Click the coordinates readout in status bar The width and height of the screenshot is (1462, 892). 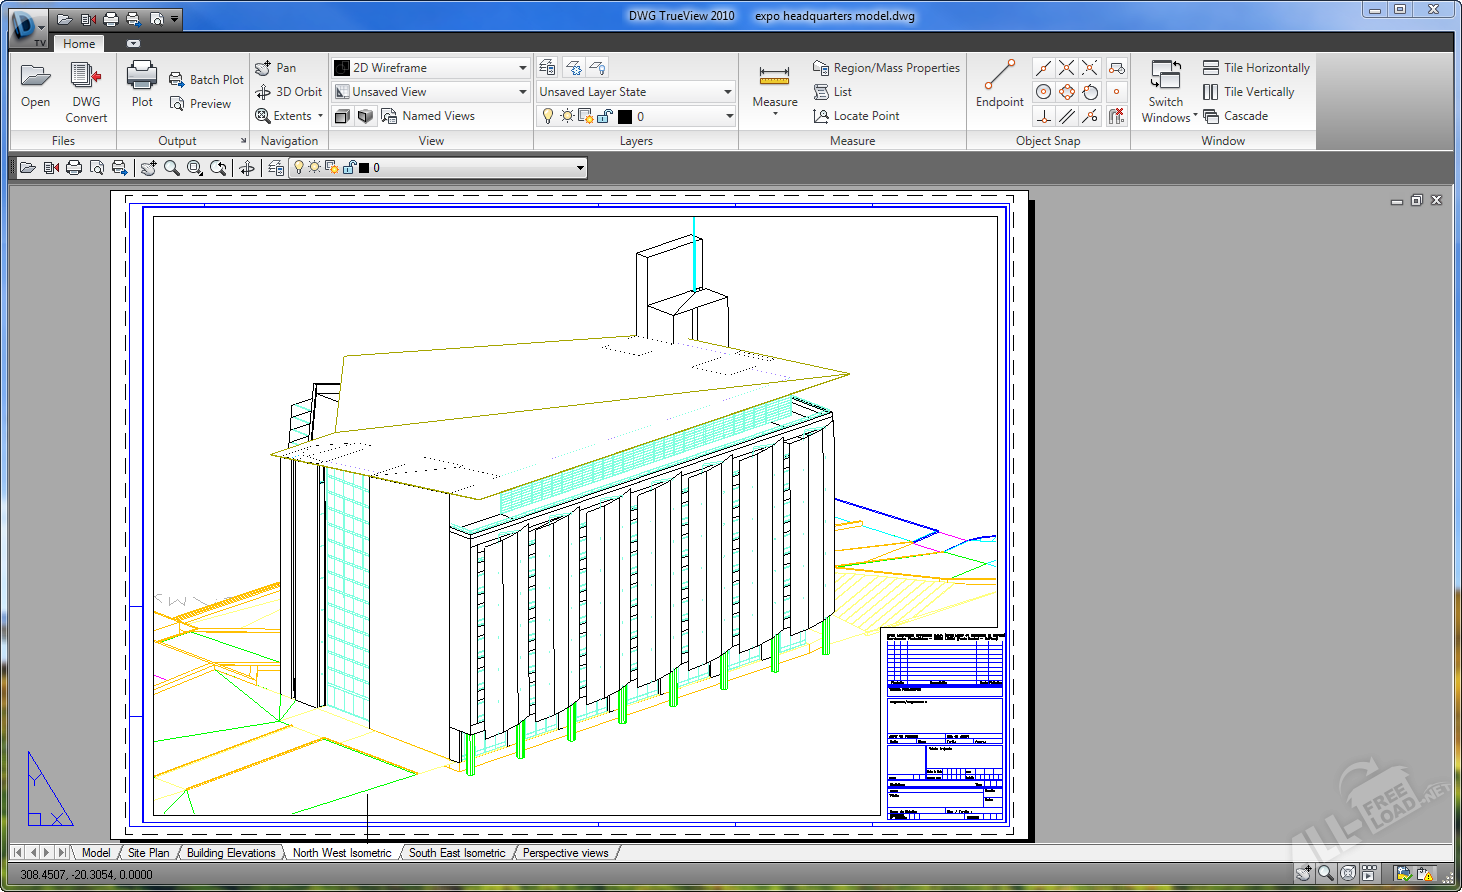(86, 875)
